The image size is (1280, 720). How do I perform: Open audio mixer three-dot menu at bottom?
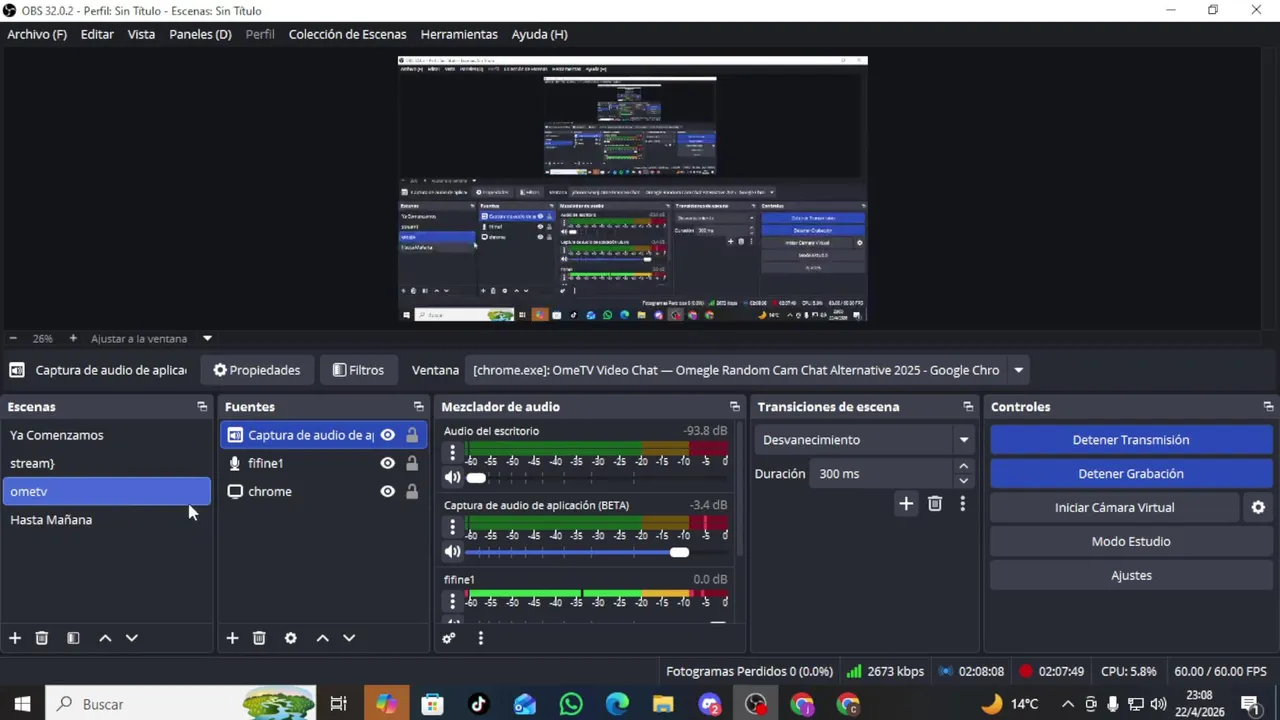point(480,638)
